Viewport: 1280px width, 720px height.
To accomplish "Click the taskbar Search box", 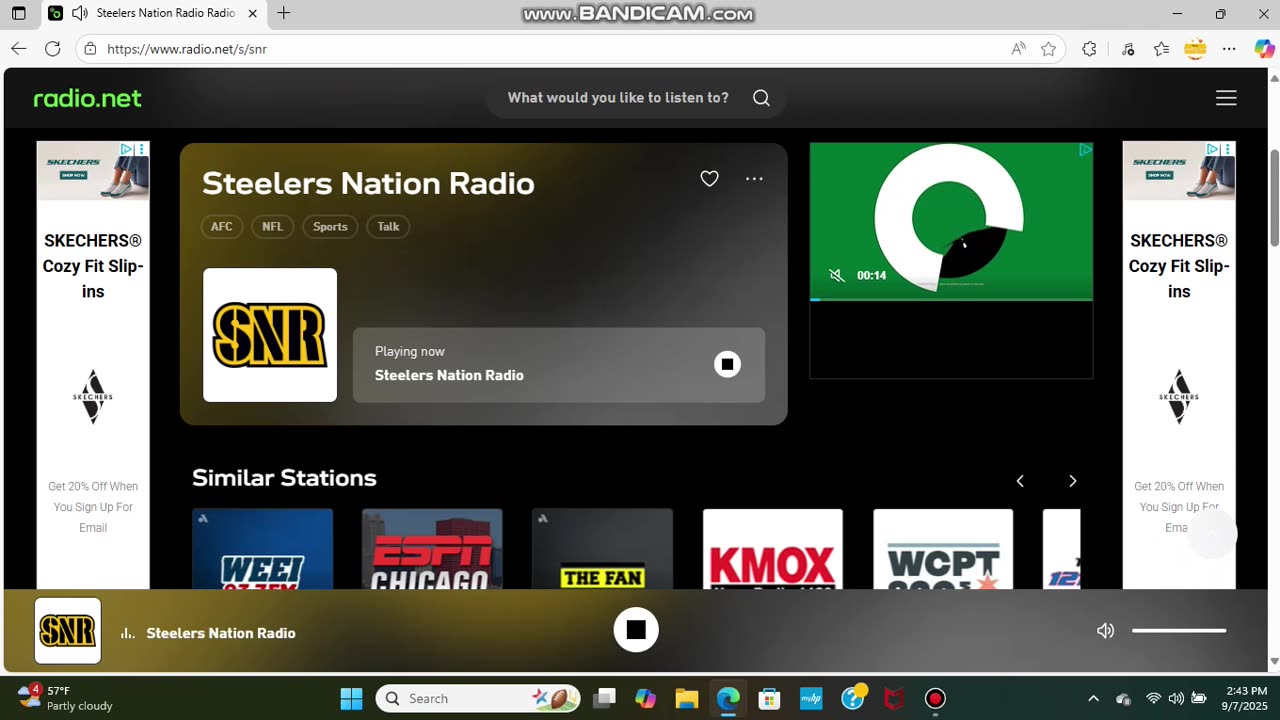I will coord(477,698).
